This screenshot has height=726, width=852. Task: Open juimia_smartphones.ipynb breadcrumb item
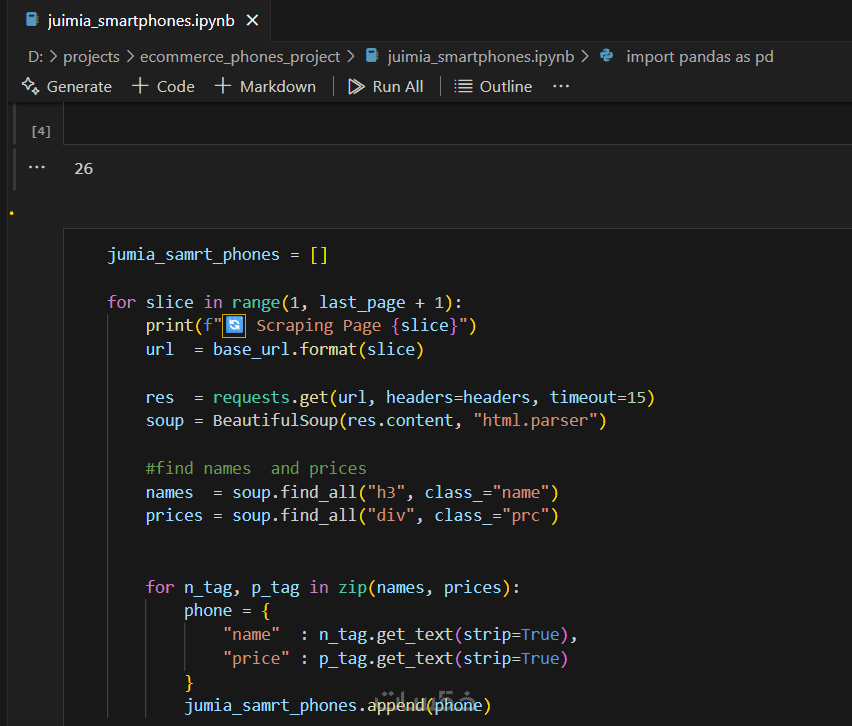(480, 57)
